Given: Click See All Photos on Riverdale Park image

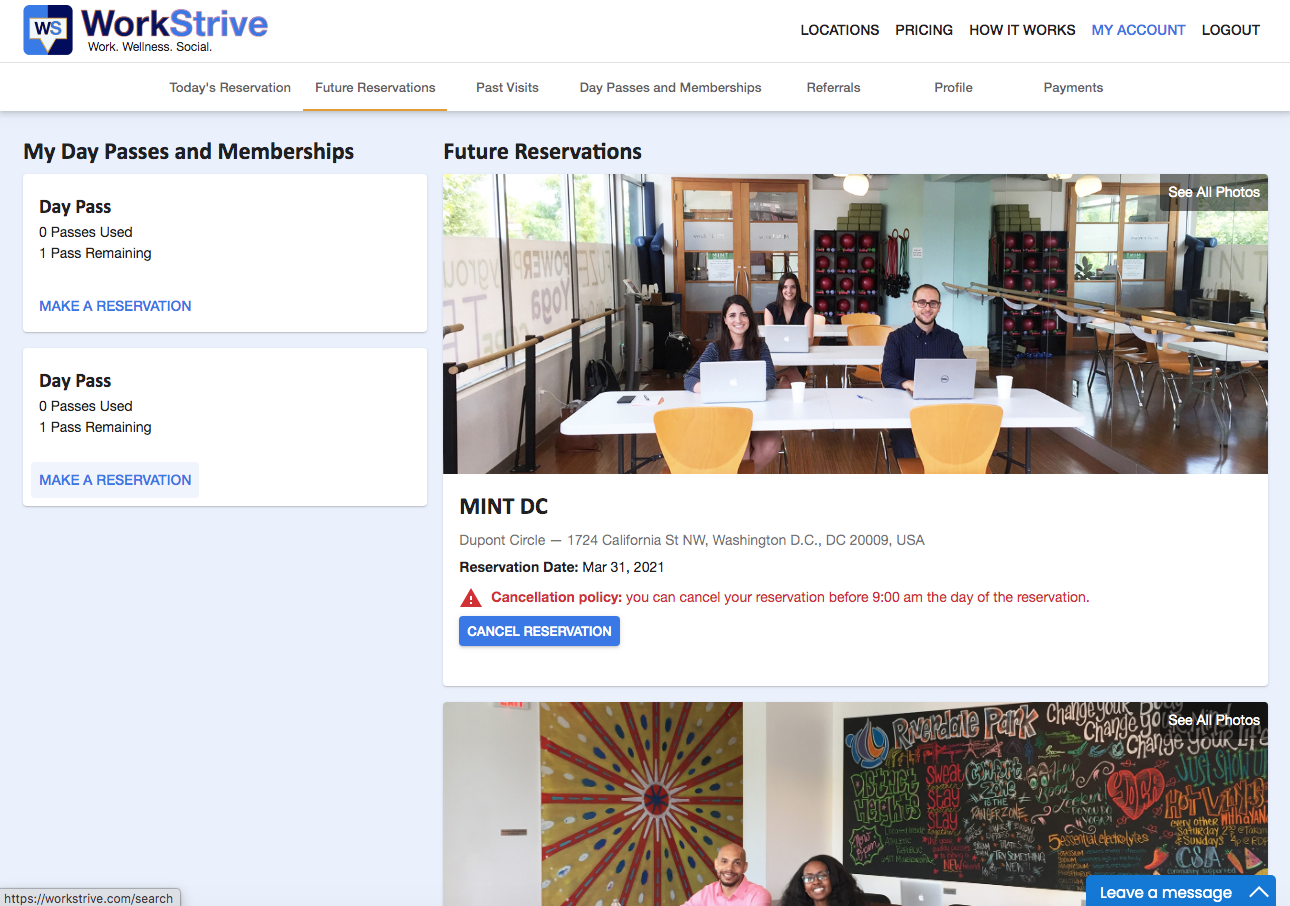Looking at the screenshot, I should pyautogui.click(x=1214, y=720).
